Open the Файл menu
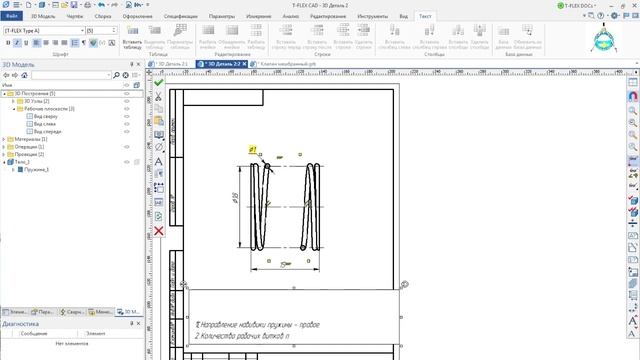The height and width of the screenshot is (360, 640). 11,16
